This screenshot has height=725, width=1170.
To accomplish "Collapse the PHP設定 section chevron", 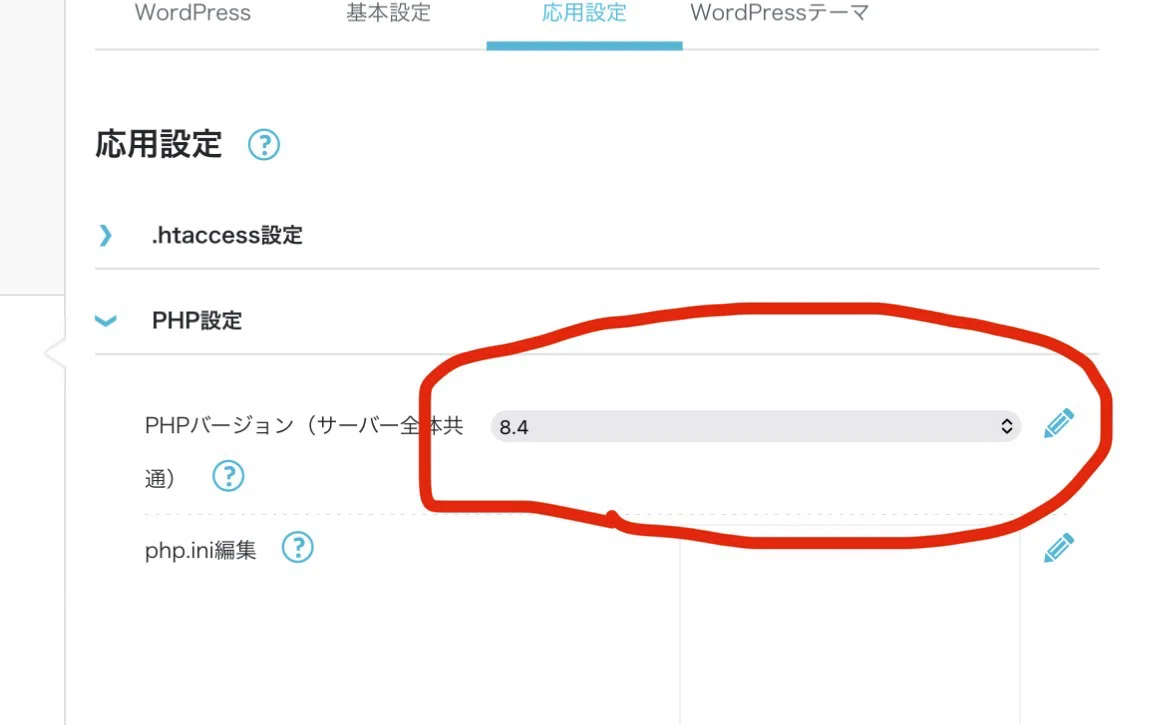I will (105, 321).
